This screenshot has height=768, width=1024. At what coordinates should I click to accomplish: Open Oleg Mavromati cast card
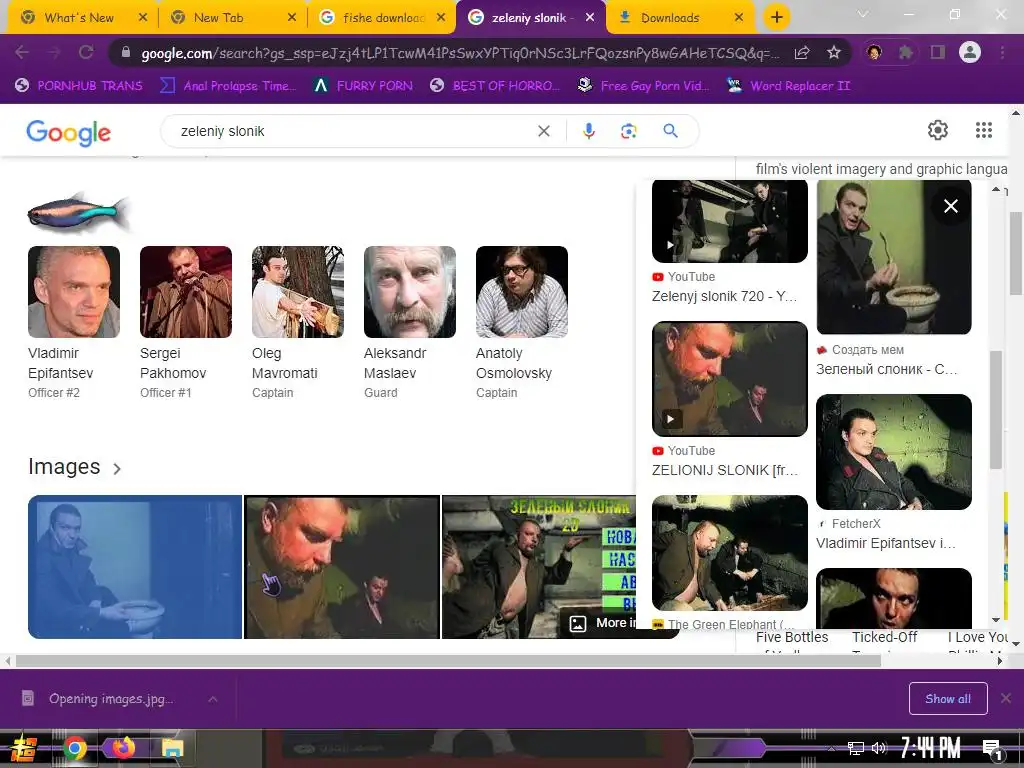[x=298, y=323]
